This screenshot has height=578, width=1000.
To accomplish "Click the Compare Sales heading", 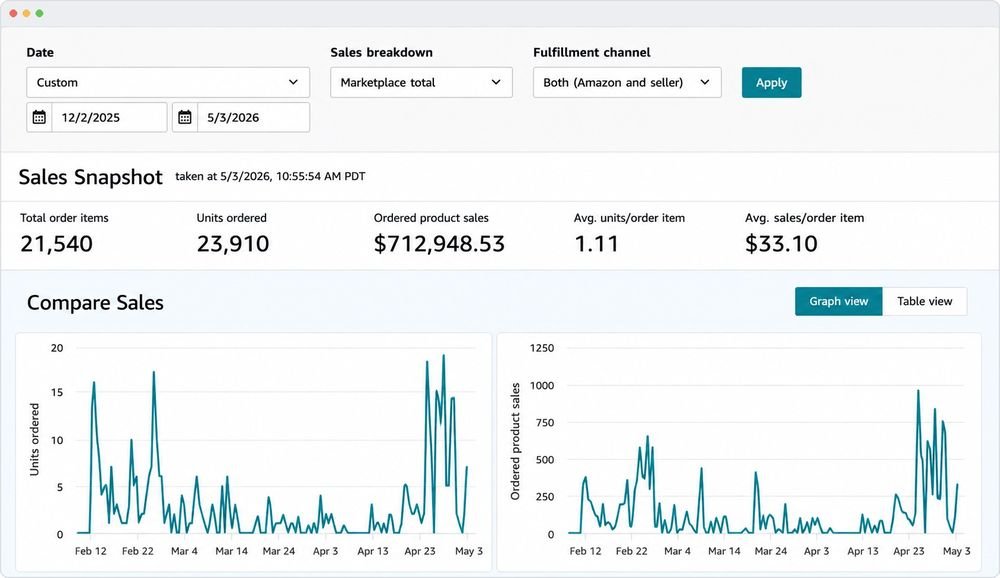I will pyautogui.click(x=95, y=302).
